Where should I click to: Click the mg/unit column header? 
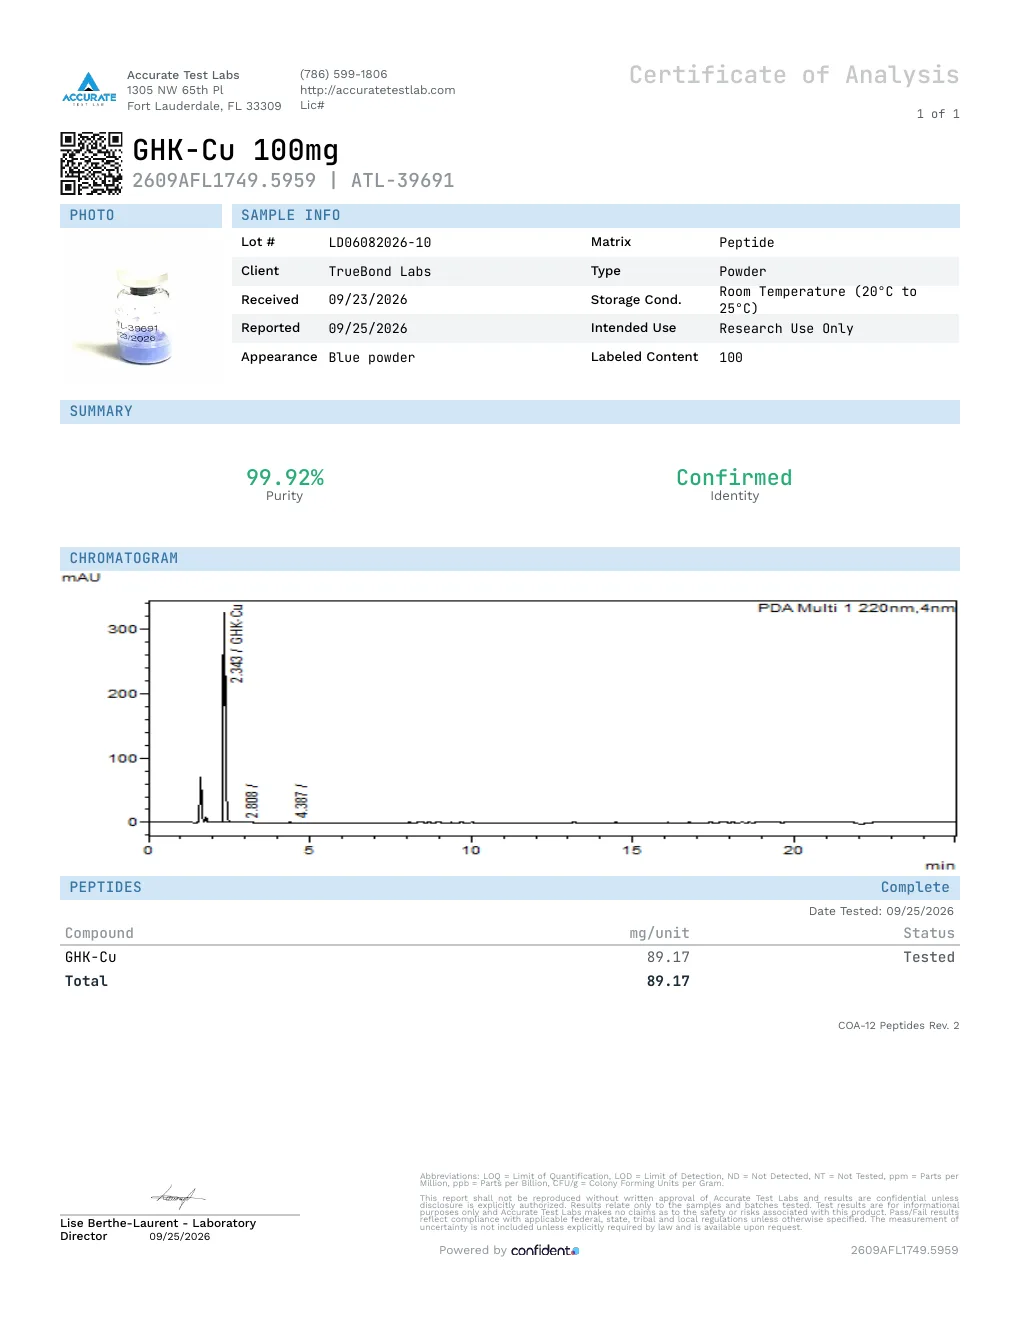pos(659,934)
